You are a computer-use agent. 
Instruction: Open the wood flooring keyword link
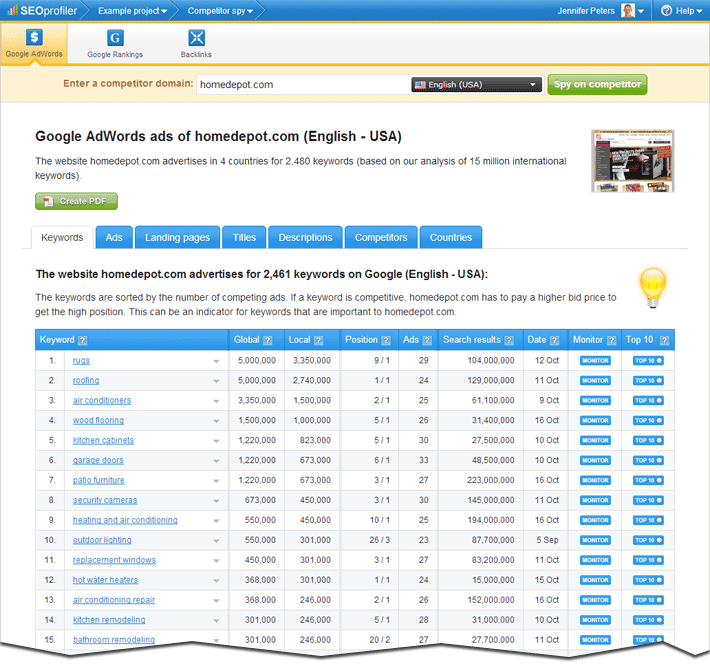pyautogui.click(x=98, y=420)
